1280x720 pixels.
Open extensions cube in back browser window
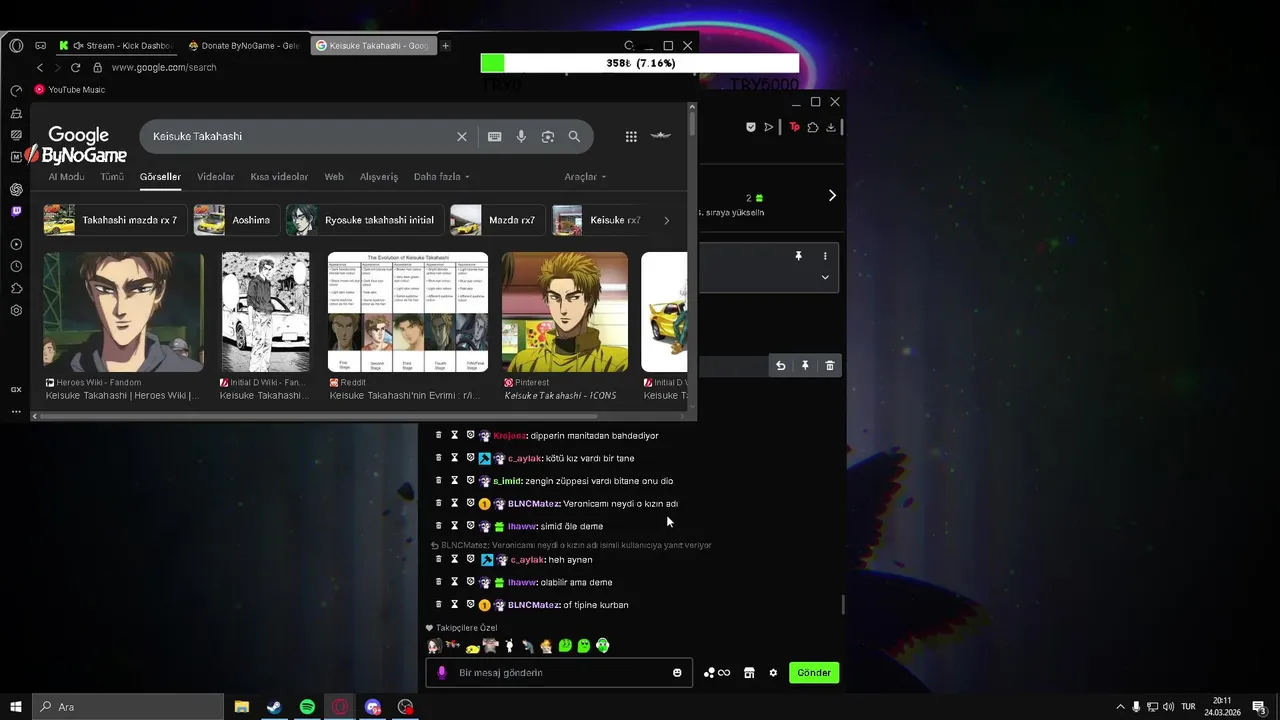(x=813, y=127)
